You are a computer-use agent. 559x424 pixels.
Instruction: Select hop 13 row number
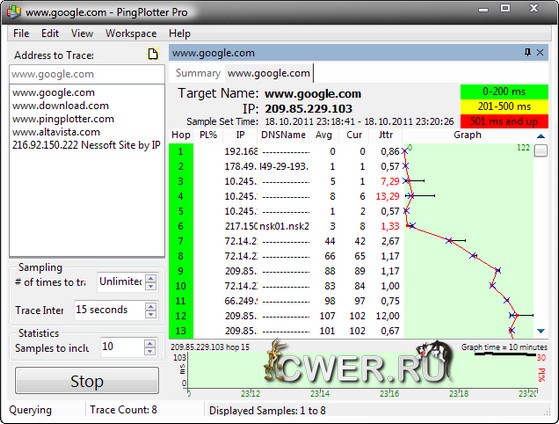(181, 331)
